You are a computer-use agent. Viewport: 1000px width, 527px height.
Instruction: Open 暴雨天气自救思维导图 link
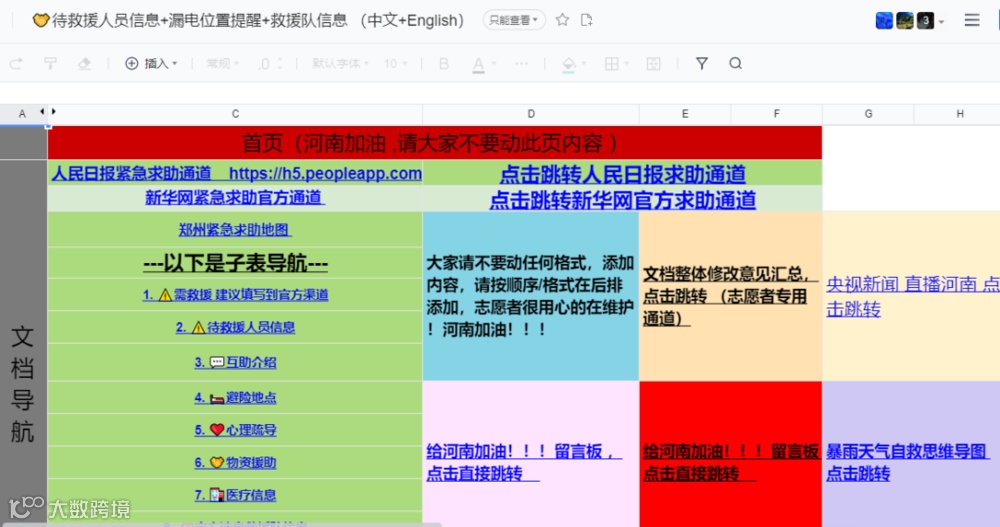click(908, 463)
